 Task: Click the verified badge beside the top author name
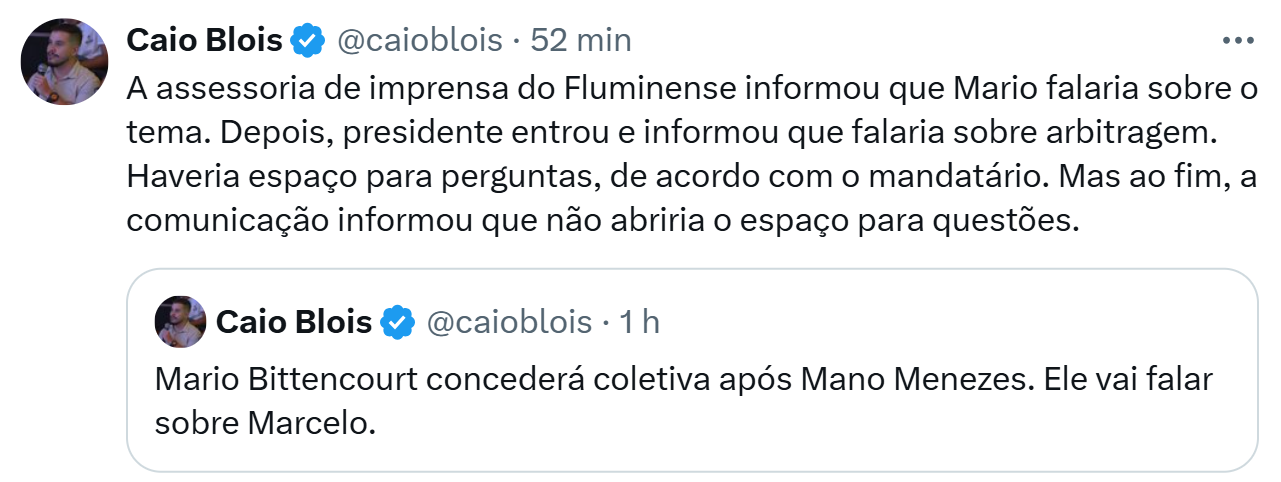point(307,40)
